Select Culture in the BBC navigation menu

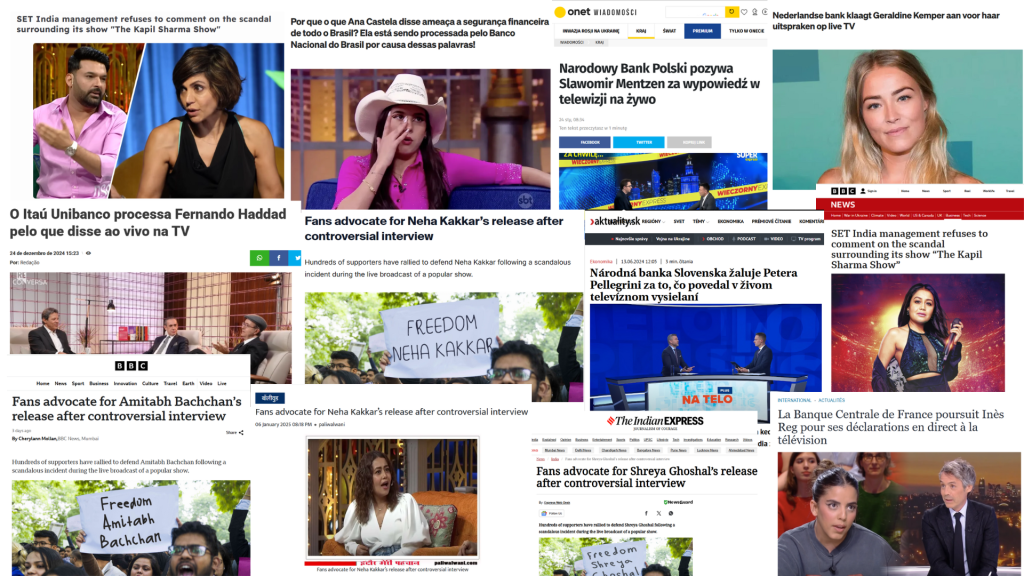pyautogui.click(x=150, y=383)
